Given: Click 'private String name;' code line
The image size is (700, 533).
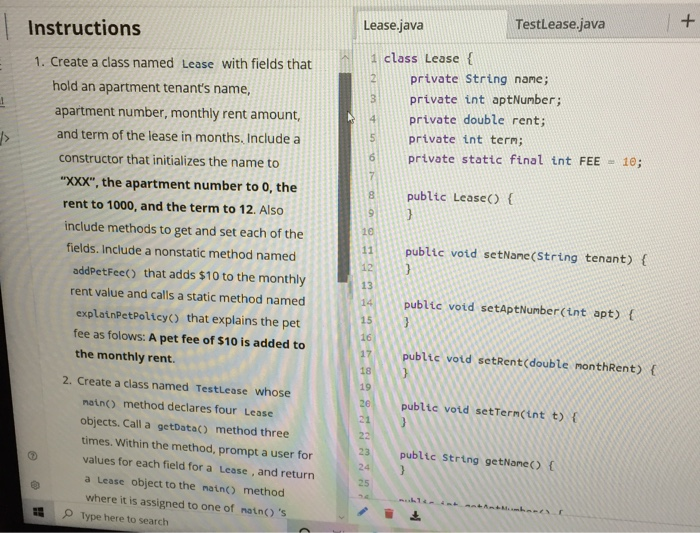Looking at the screenshot, I should (x=479, y=79).
